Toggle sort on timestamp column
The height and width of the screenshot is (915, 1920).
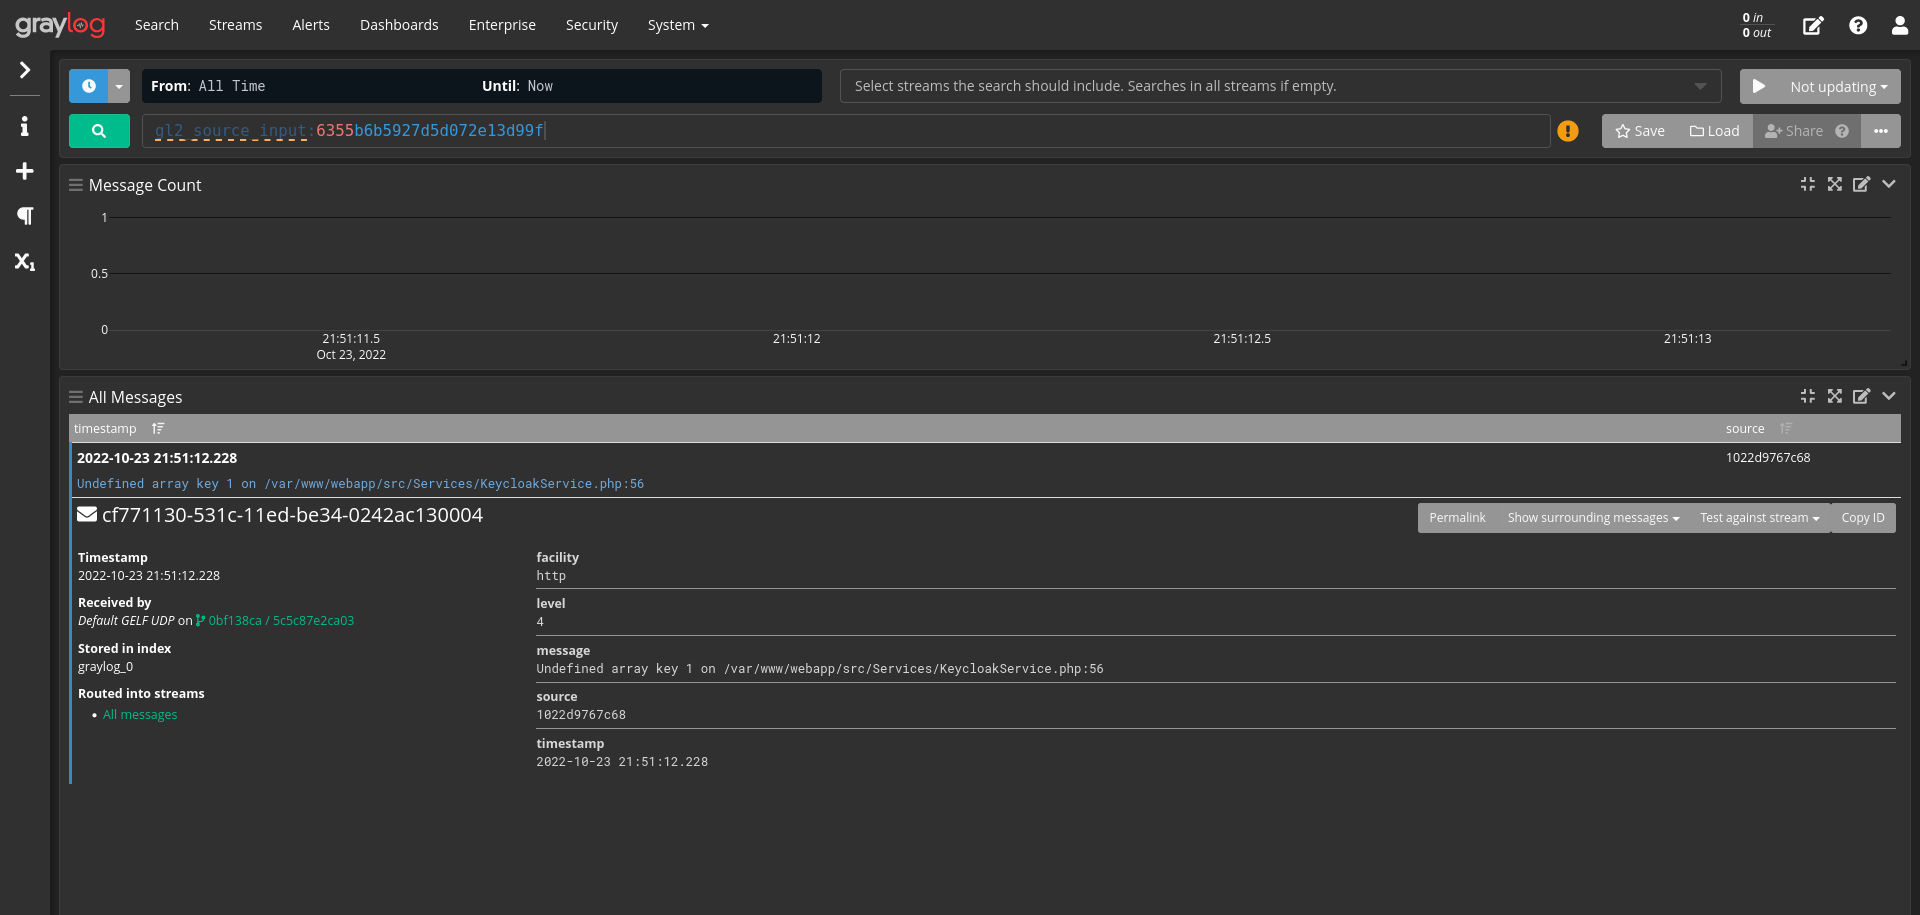(158, 428)
